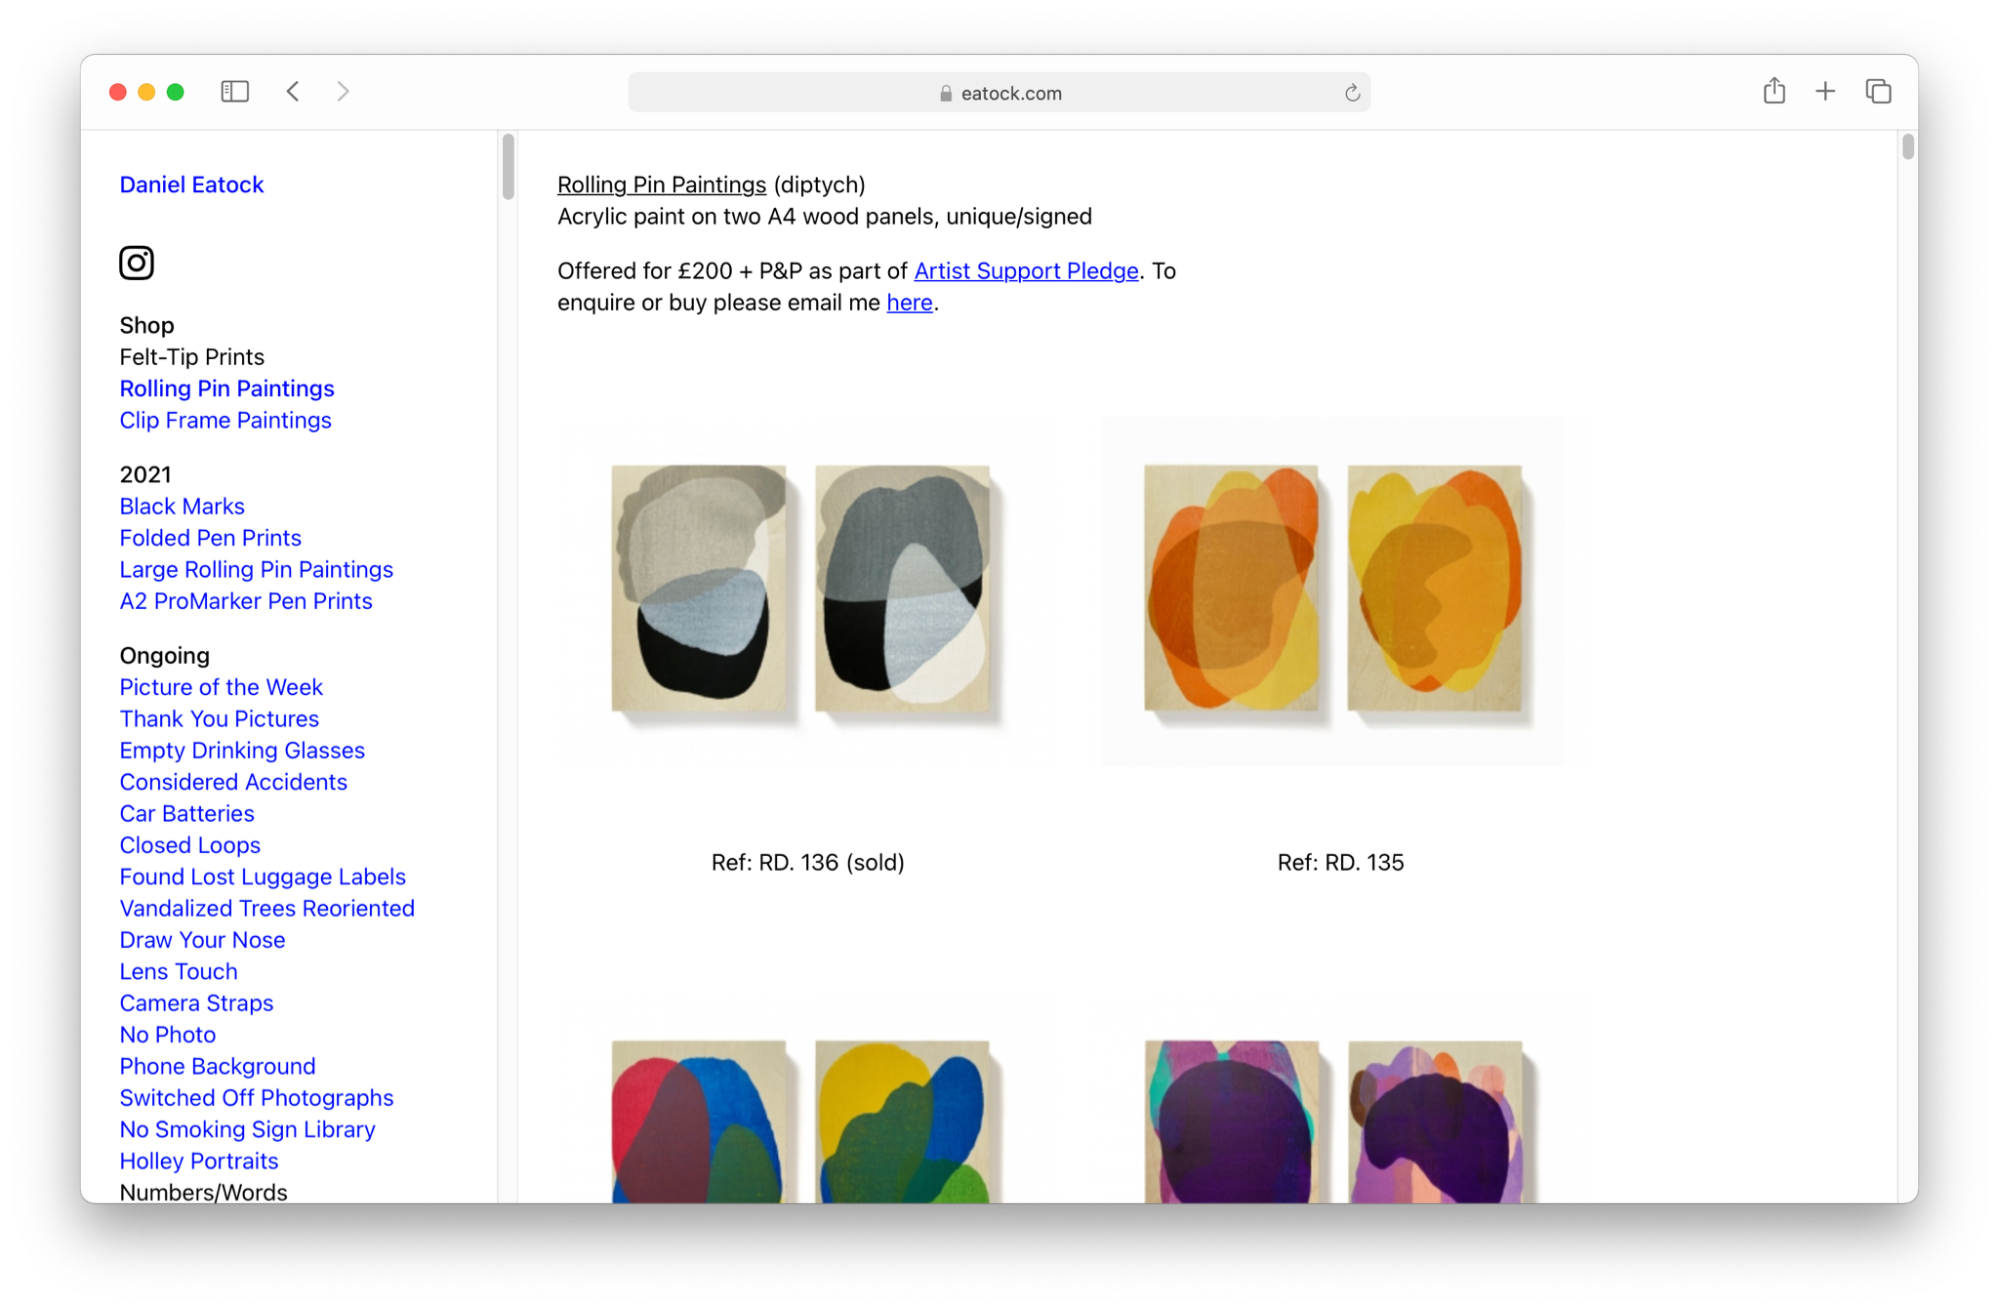Open Daniel Eatock home link

point(192,185)
